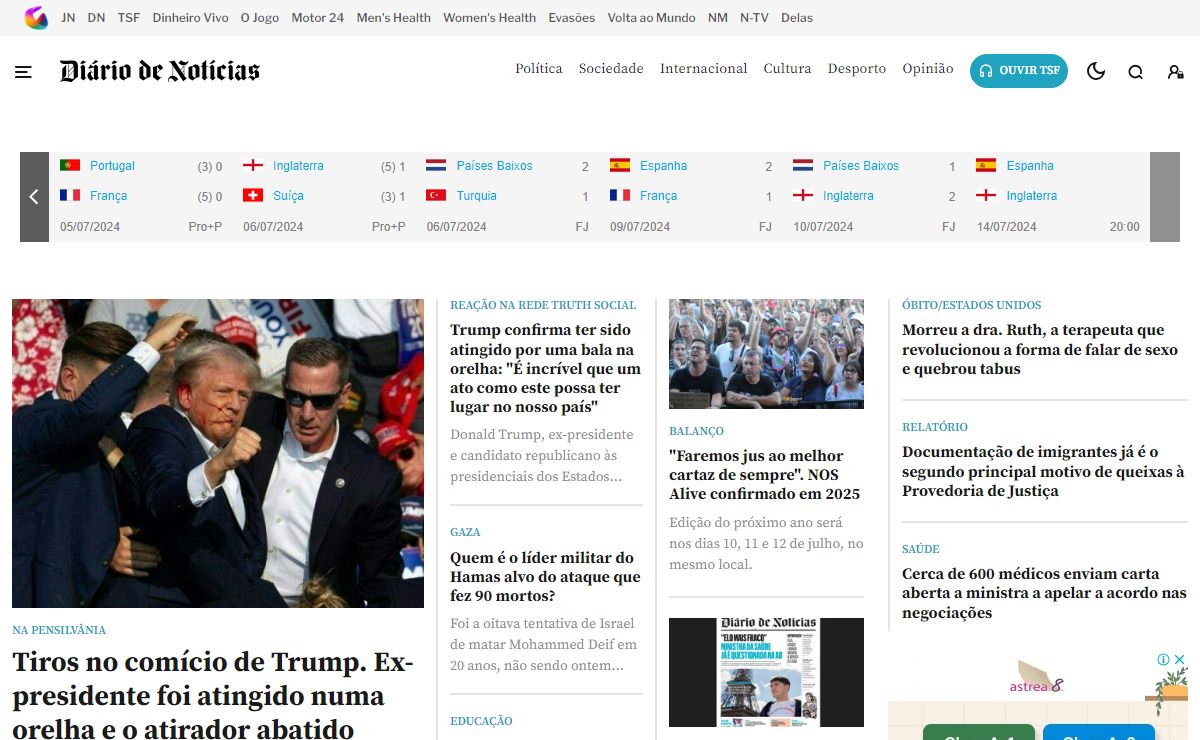Image resolution: width=1200 pixels, height=740 pixels.
Task: Open the Desporto section
Action: pyautogui.click(x=857, y=69)
